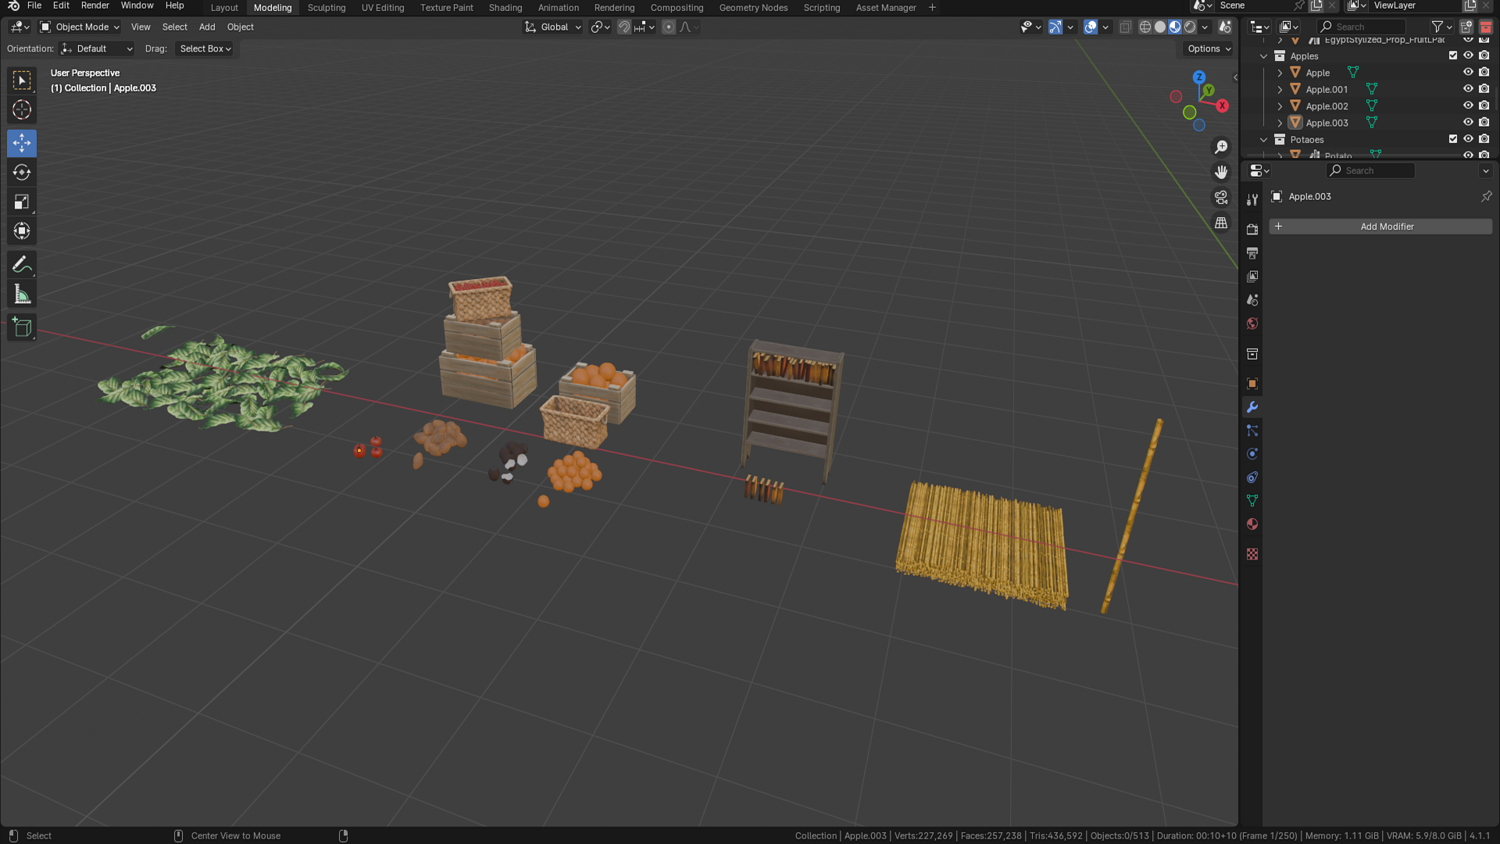The width and height of the screenshot is (1500, 844).
Task: Open the Render properties tab
Action: (1252, 229)
